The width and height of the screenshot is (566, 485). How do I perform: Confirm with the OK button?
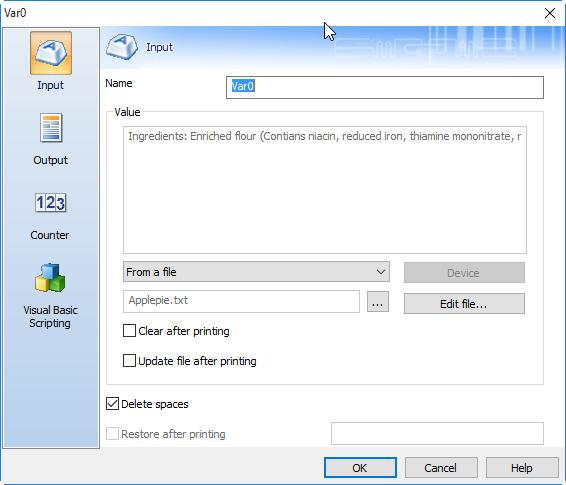pyautogui.click(x=360, y=468)
